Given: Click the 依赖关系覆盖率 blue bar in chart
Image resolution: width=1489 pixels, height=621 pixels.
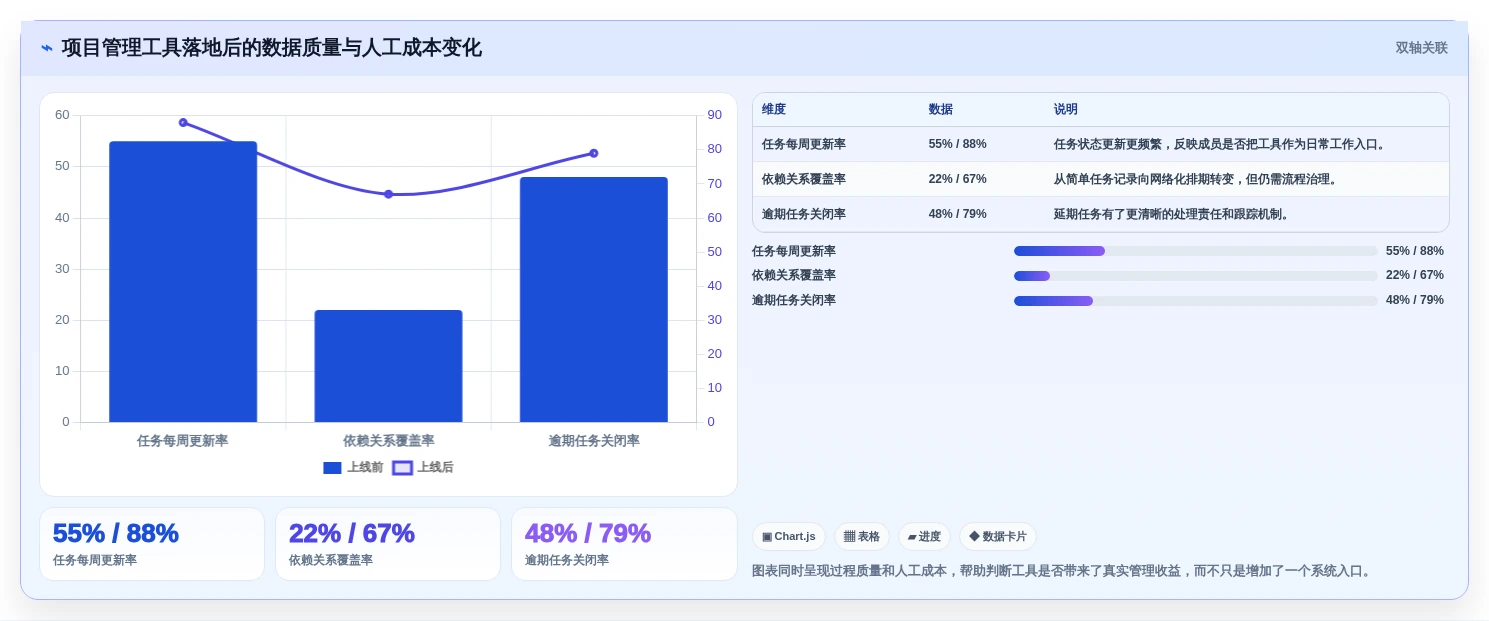Looking at the screenshot, I should click(388, 366).
